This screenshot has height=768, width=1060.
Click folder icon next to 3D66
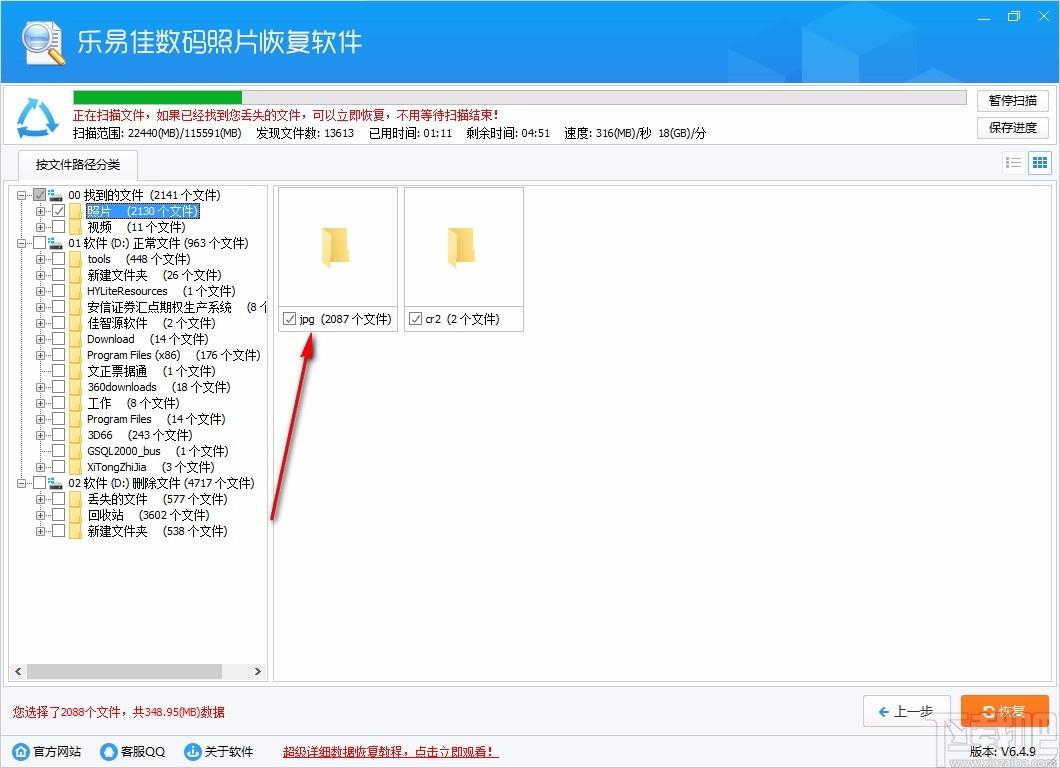75,435
